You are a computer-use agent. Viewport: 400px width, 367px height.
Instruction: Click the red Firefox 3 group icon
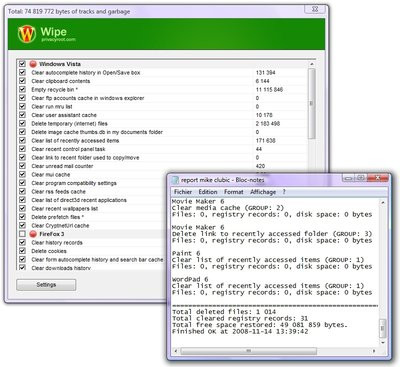33,234
